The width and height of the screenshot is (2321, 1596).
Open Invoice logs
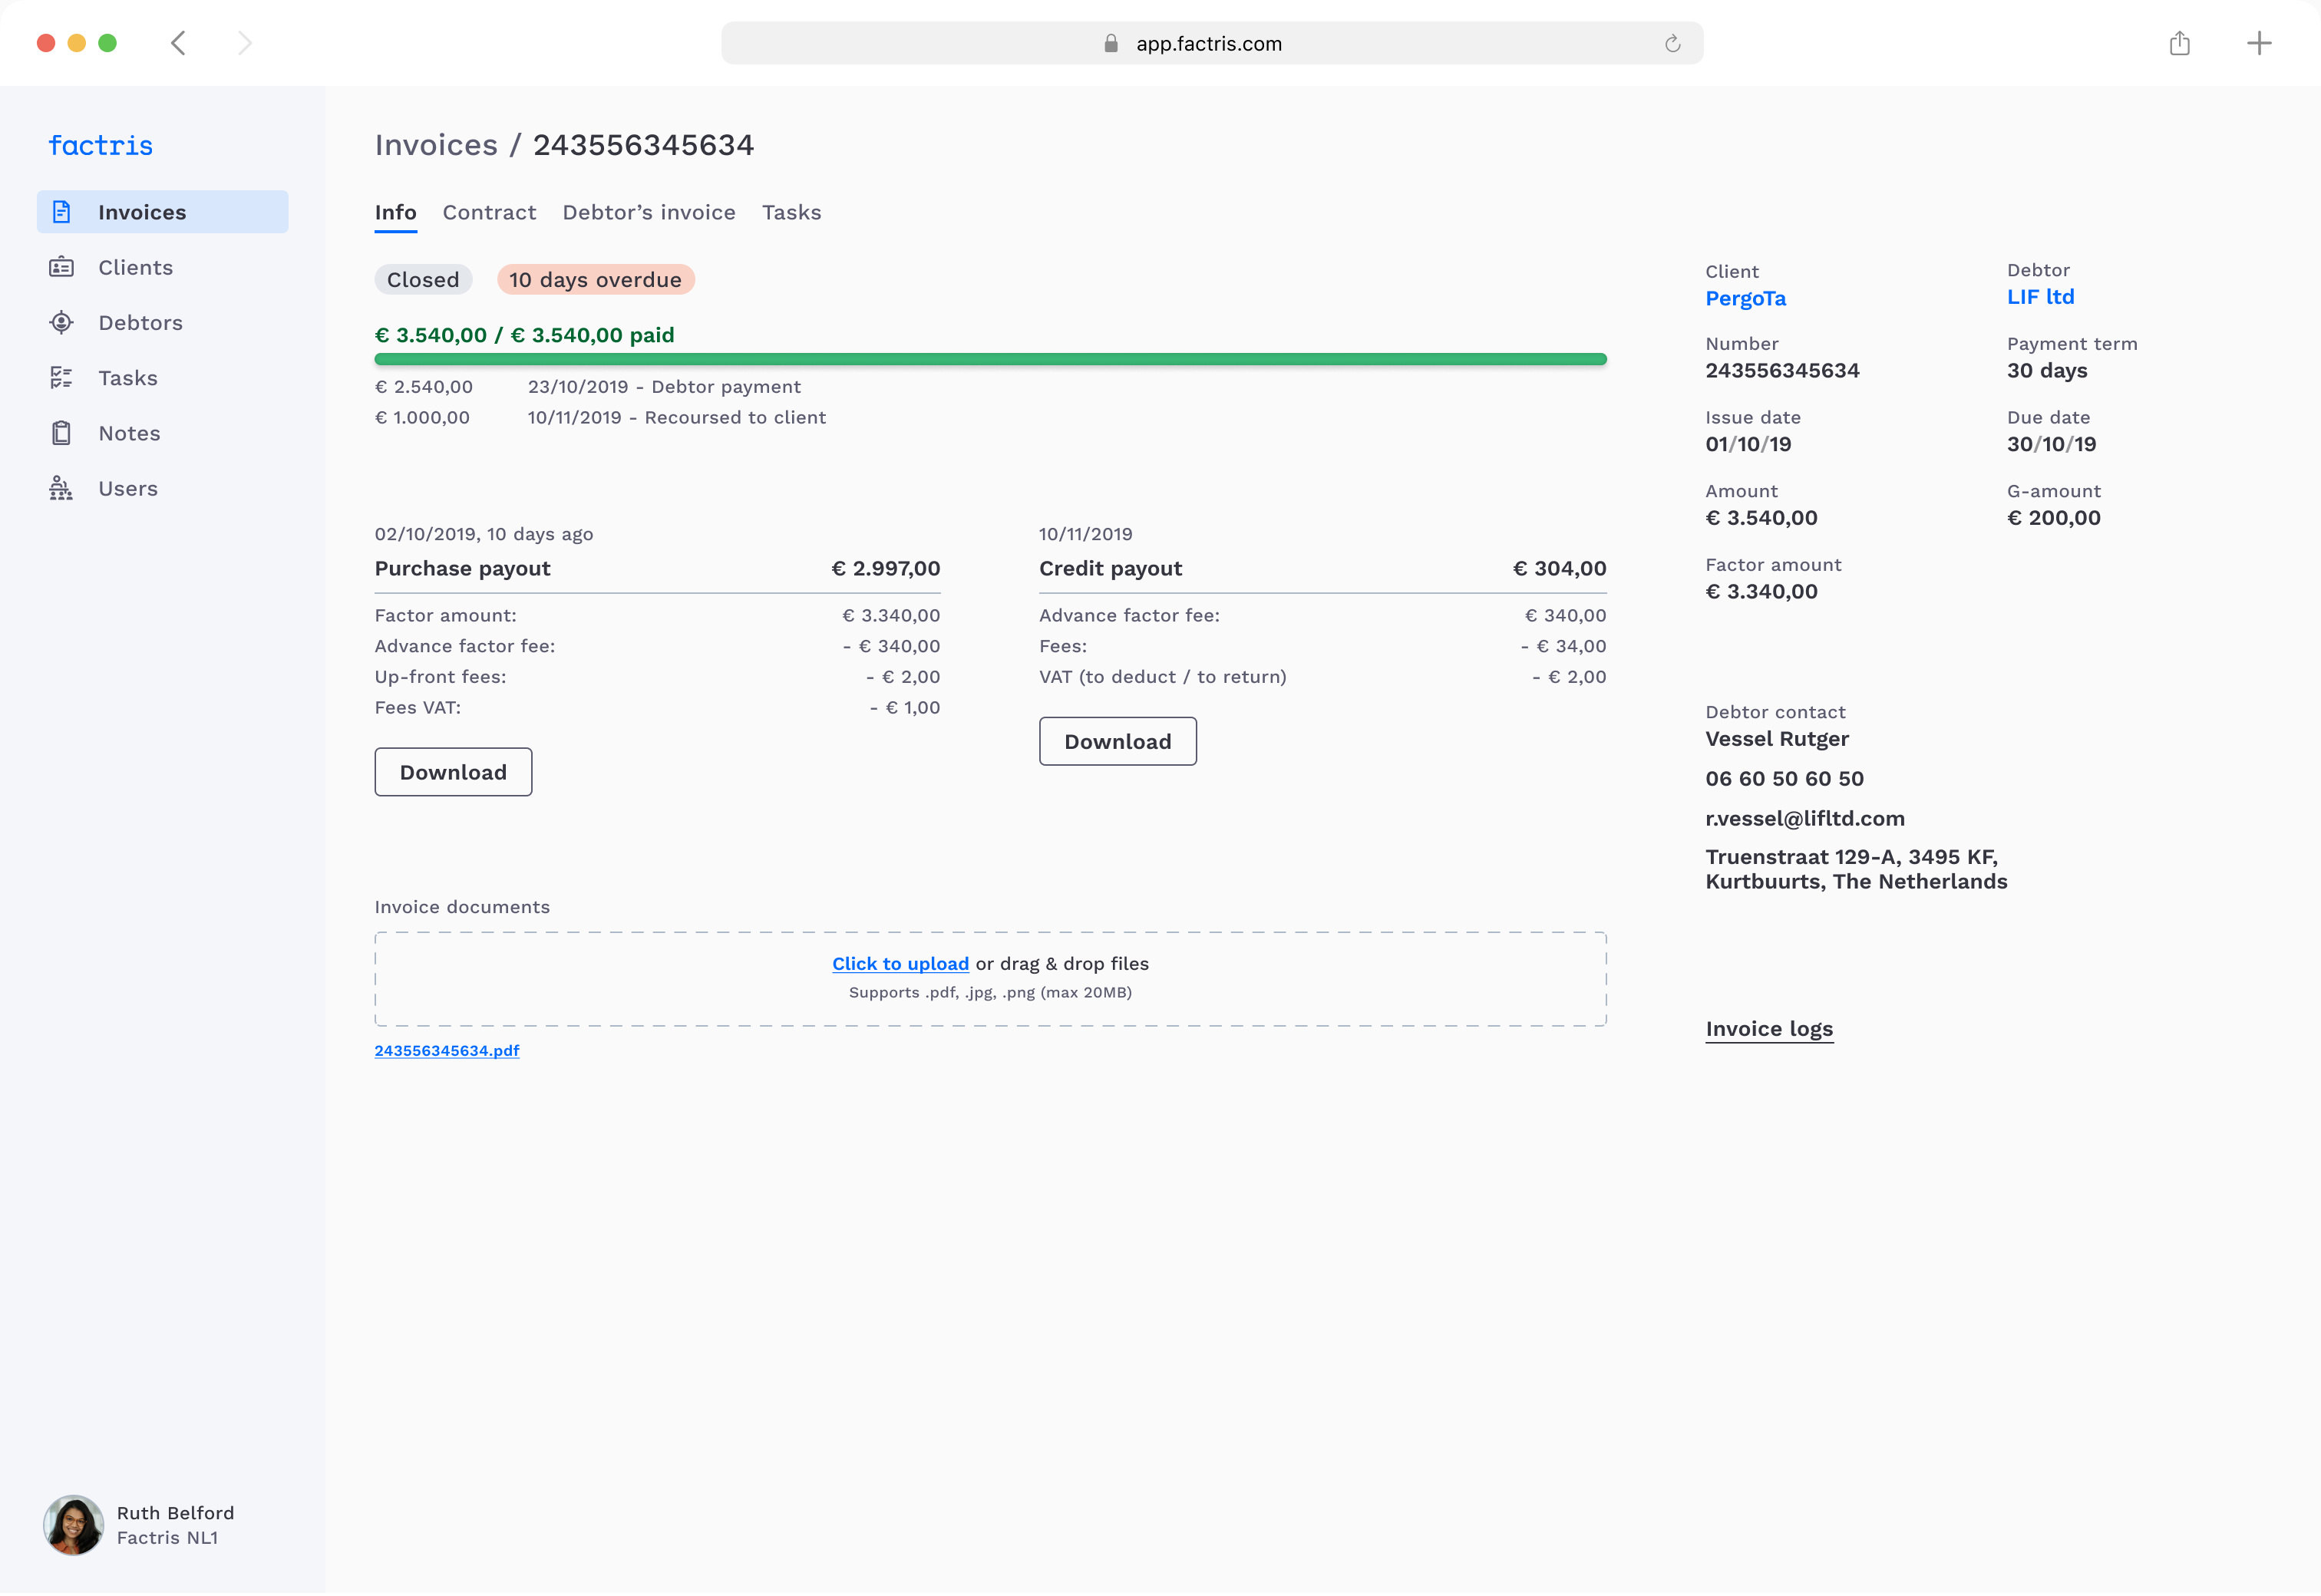[x=1768, y=1028]
